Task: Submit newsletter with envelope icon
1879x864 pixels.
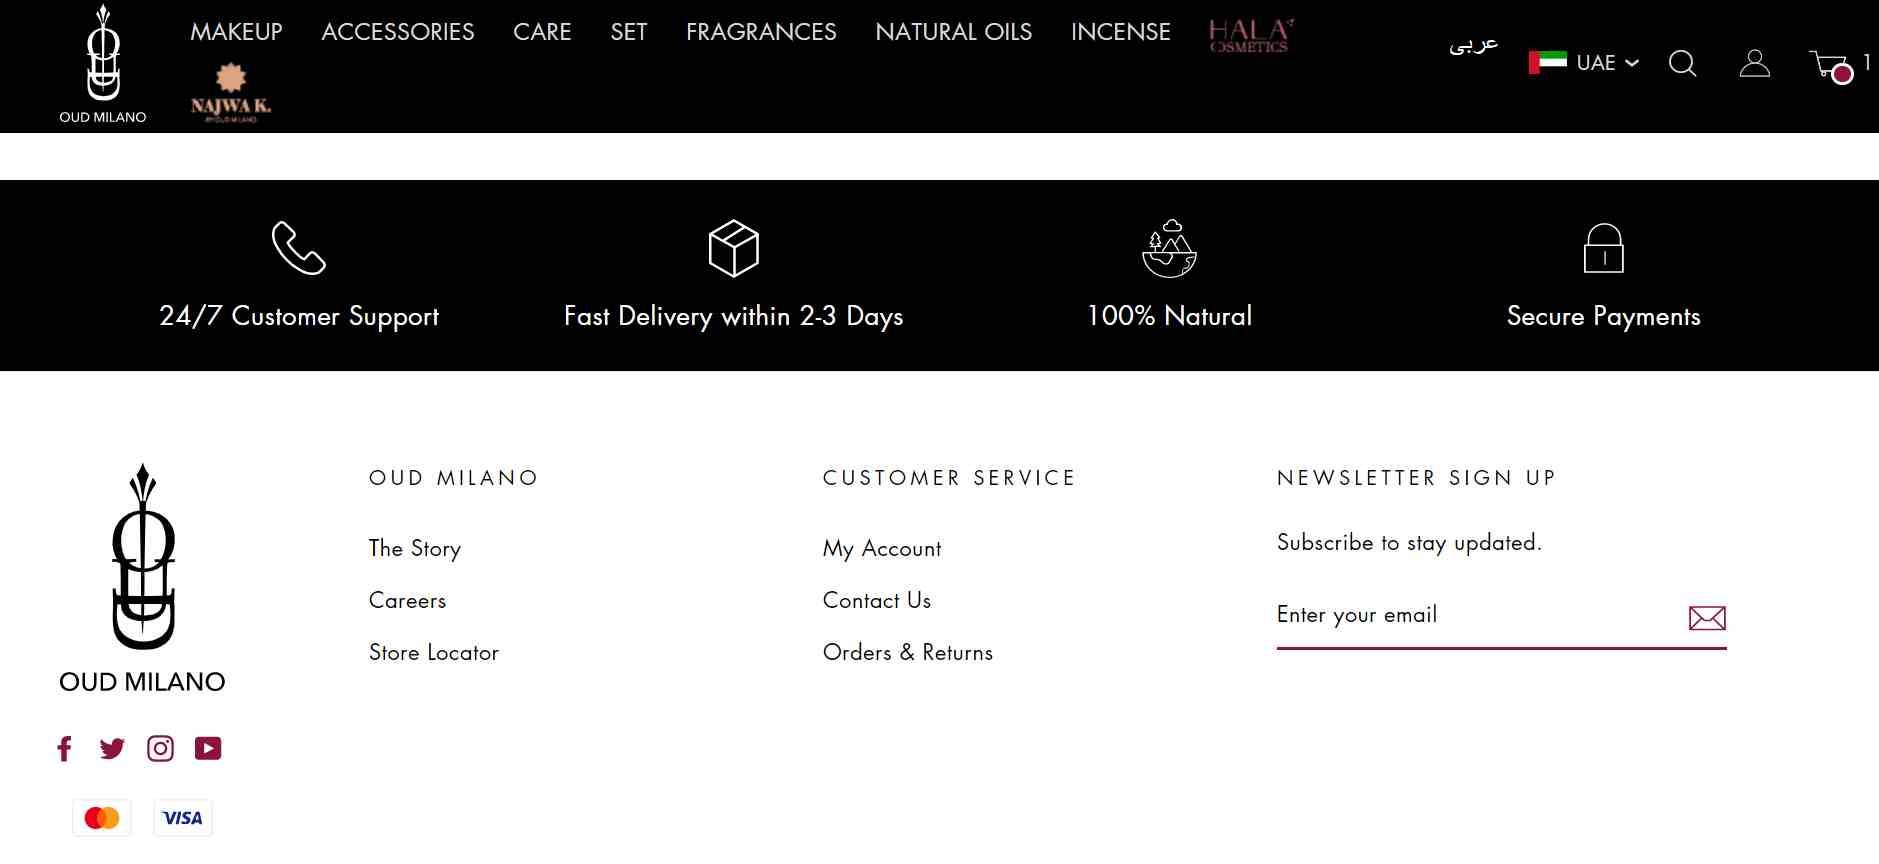Action: tap(1707, 618)
